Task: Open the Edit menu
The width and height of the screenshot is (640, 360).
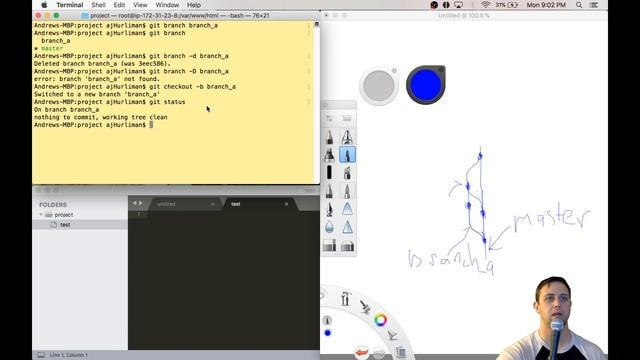Action: 119,5
